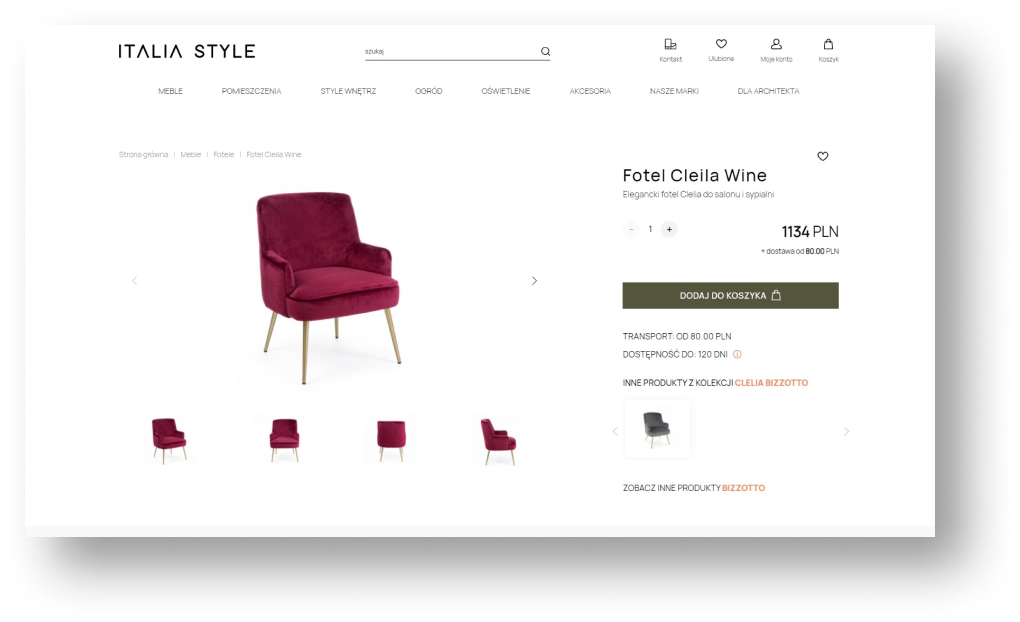Advance collection carousel with right chevron

846,431
